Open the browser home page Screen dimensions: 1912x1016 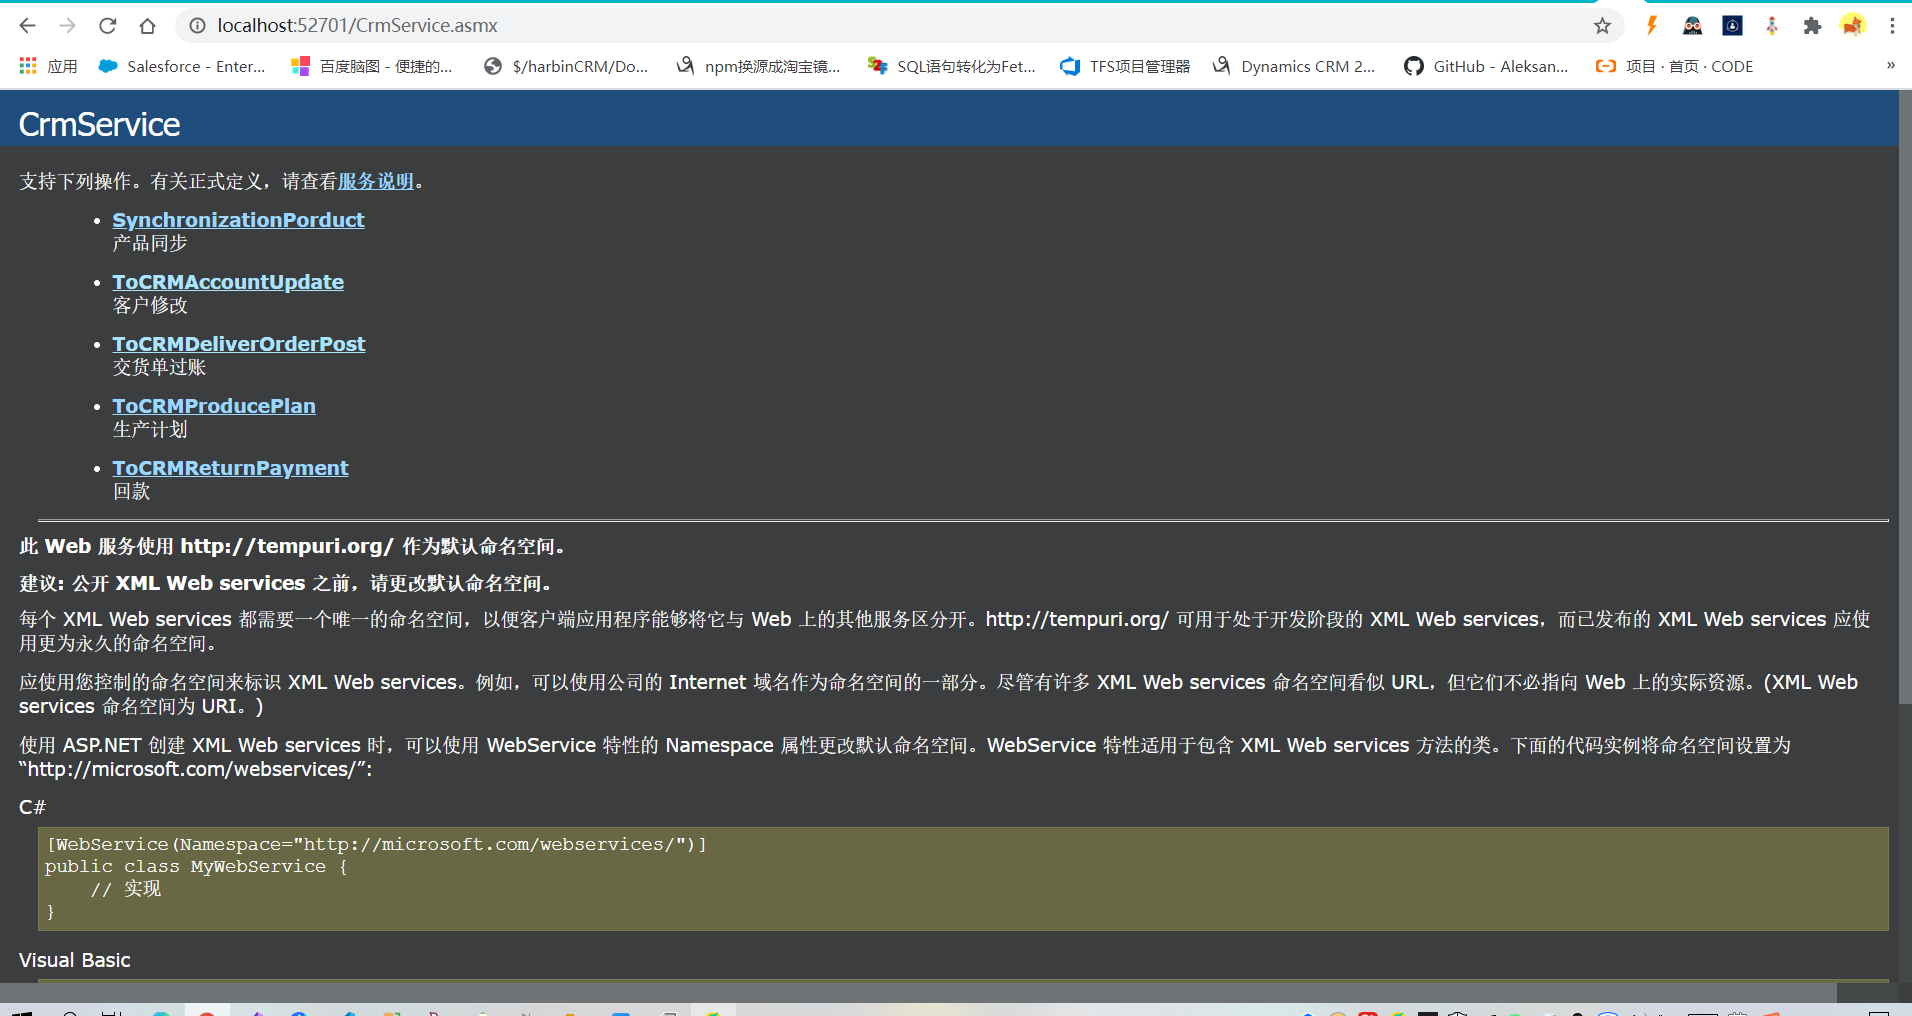point(147,25)
